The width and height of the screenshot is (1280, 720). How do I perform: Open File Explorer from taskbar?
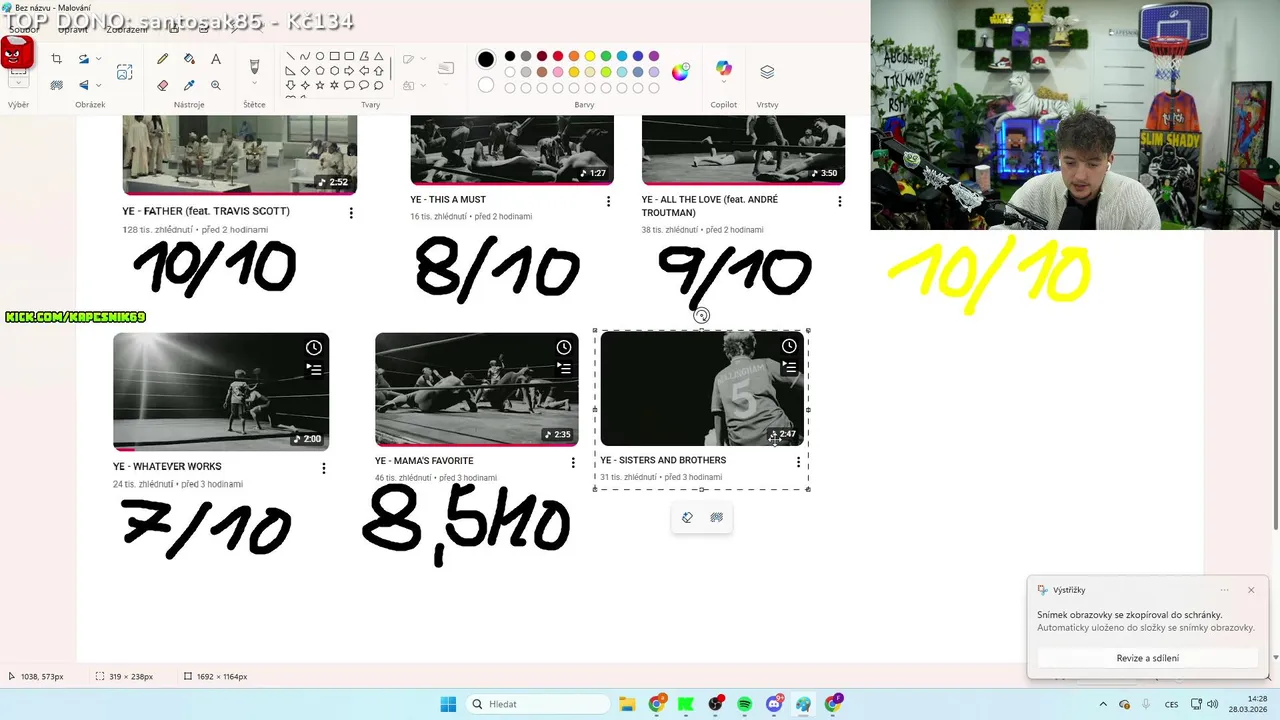[x=627, y=704]
